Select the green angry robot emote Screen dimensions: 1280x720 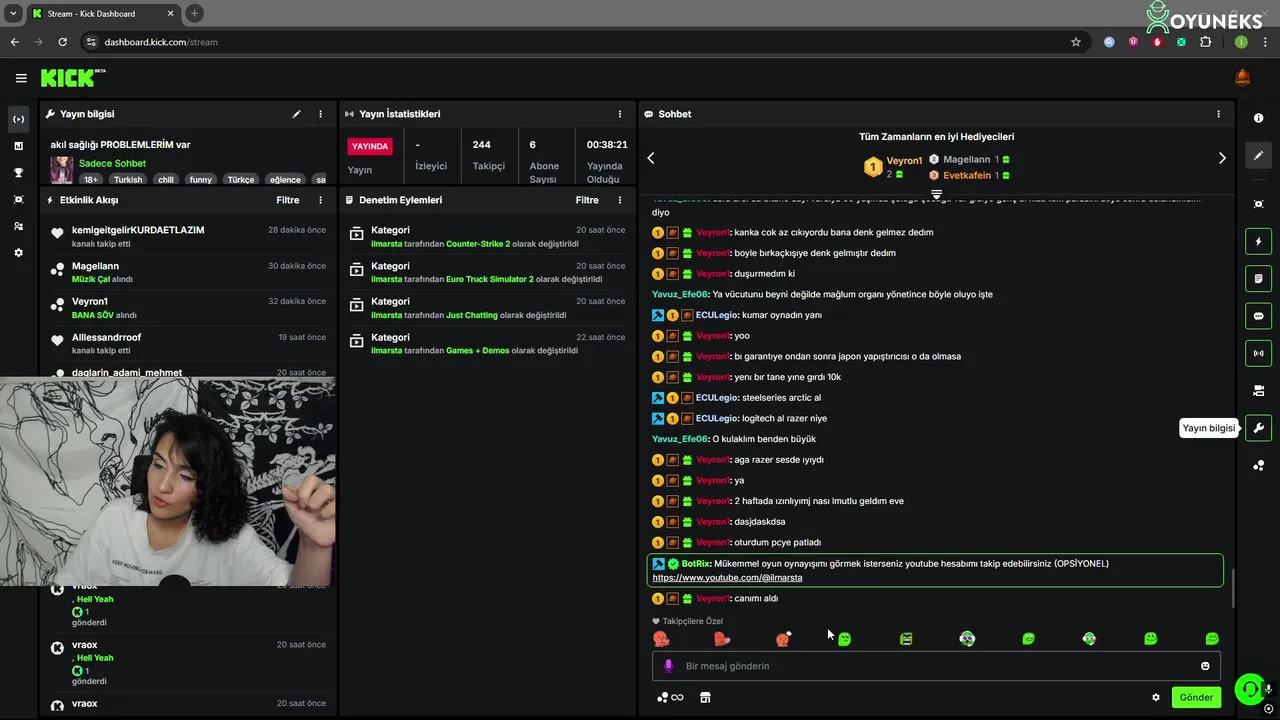[906, 638]
